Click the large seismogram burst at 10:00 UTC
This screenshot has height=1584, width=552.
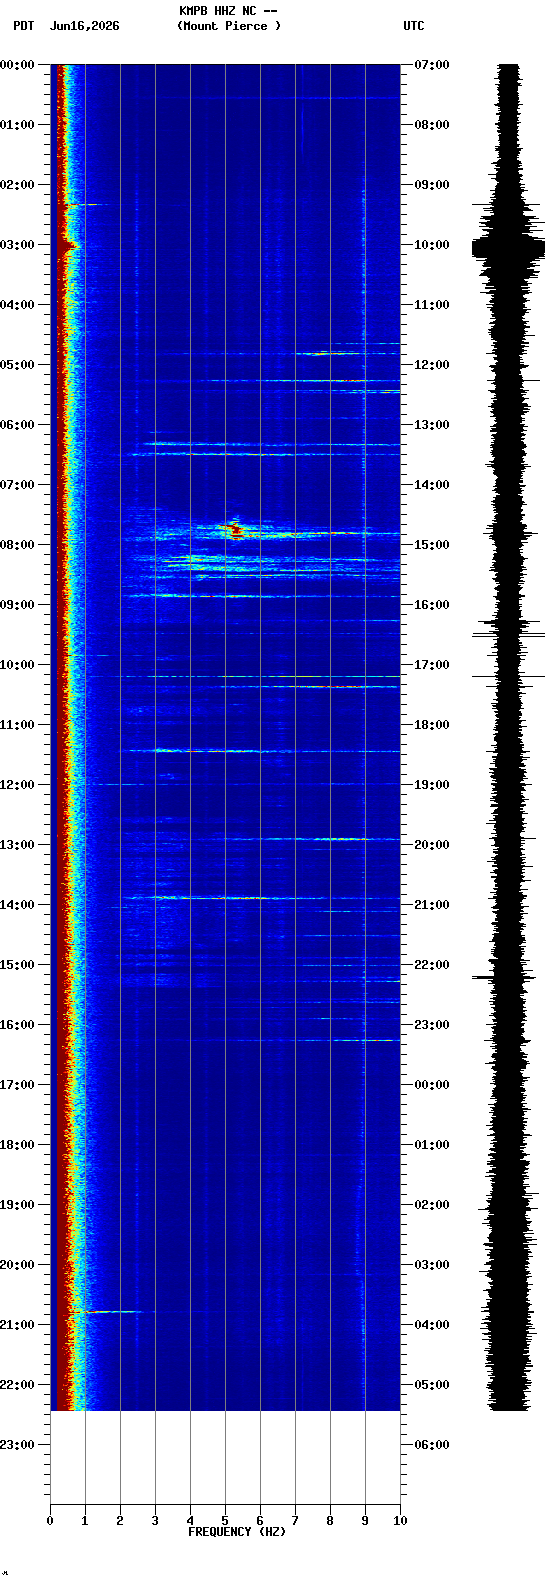509,247
